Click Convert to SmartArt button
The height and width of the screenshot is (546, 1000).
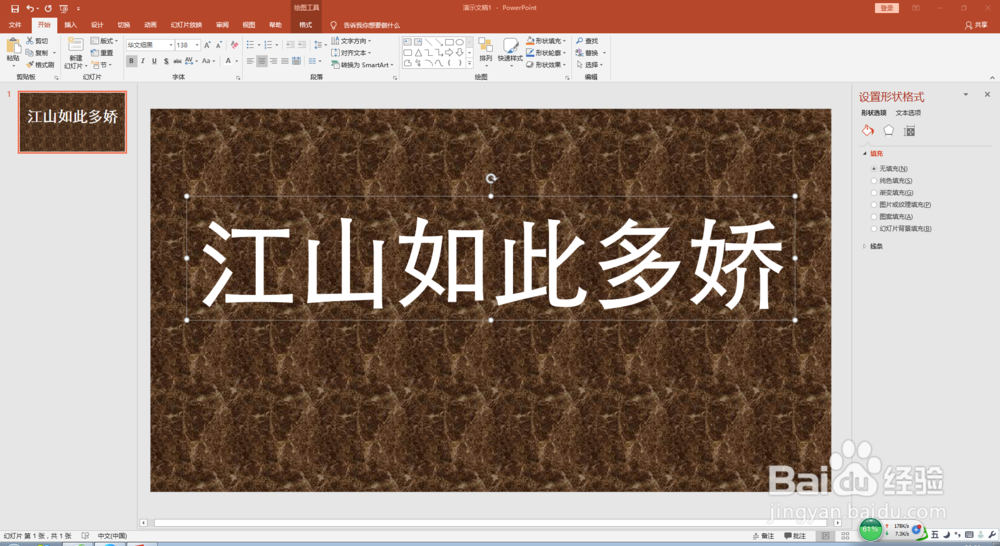point(362,64)
